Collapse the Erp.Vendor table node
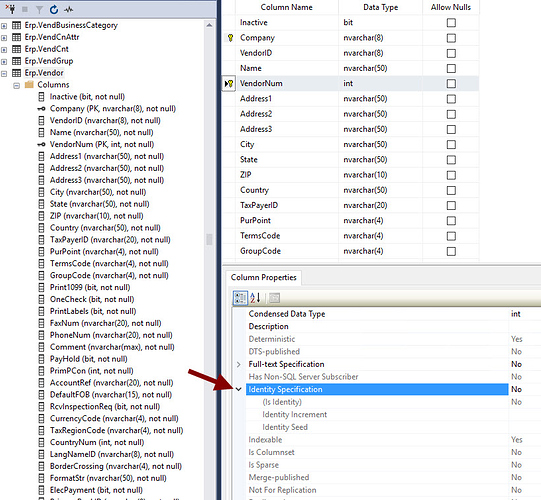 click(x=4, y=73)
